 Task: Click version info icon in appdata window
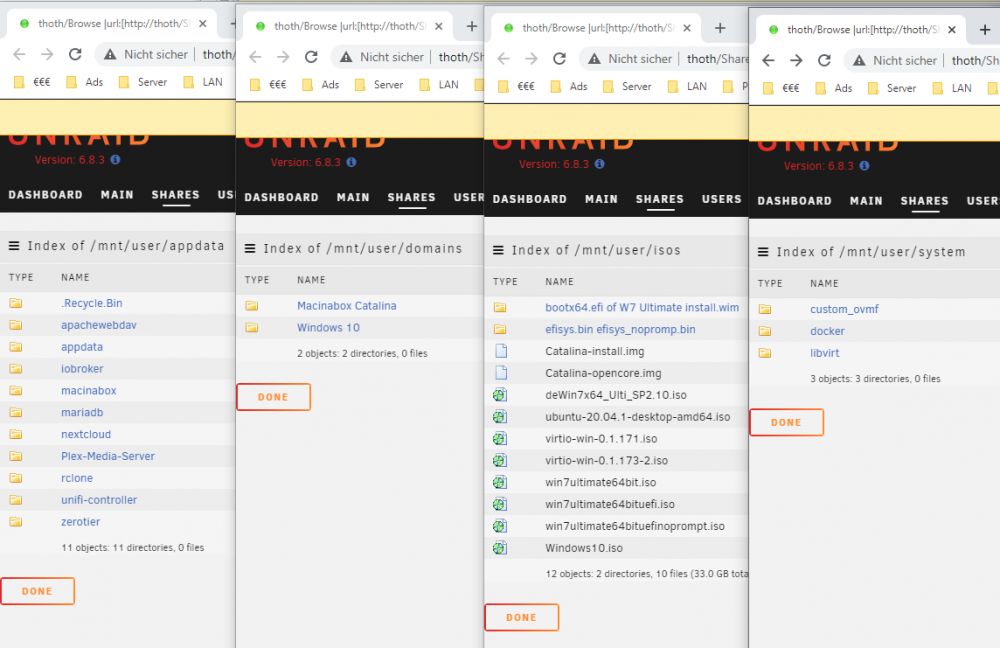click(115, 159)
